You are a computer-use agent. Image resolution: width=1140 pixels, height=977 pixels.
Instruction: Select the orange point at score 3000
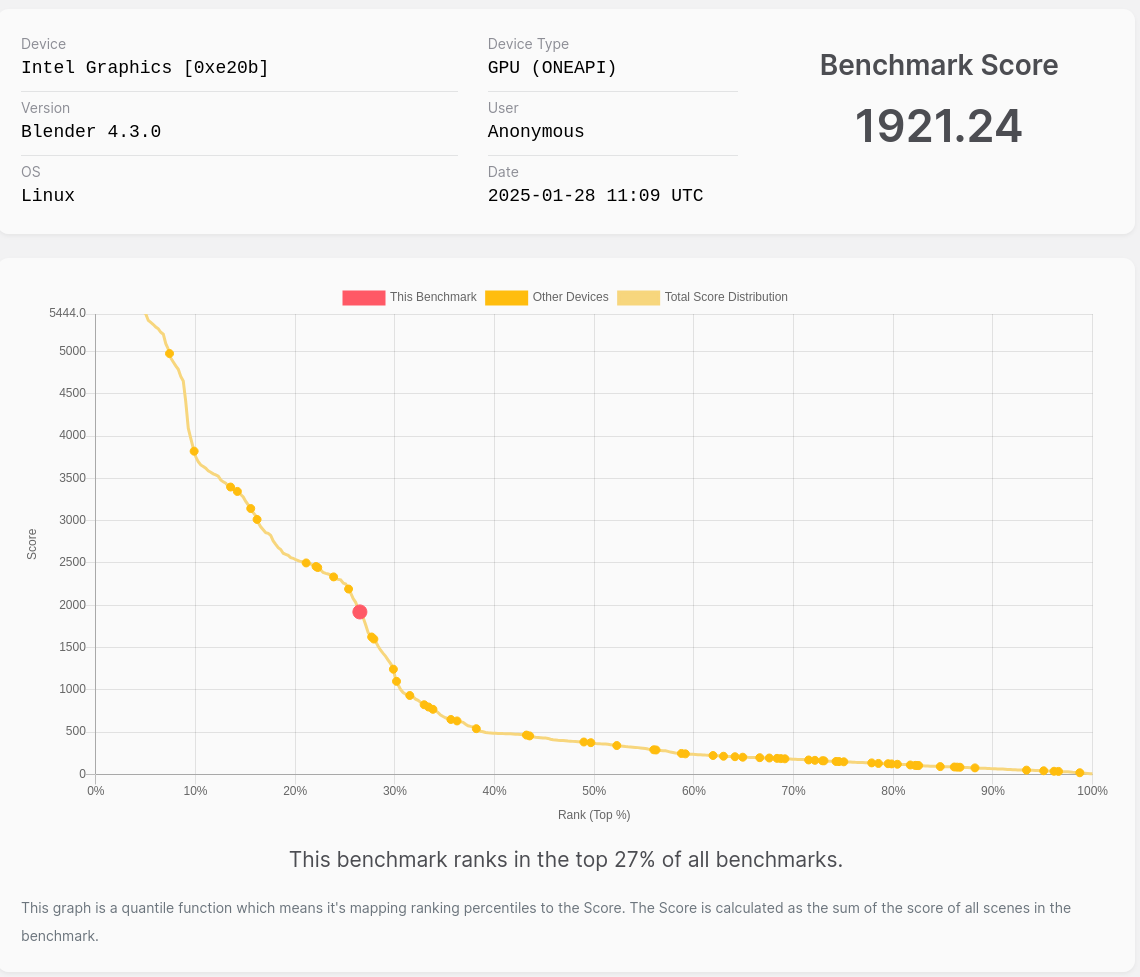pos(257,519)
